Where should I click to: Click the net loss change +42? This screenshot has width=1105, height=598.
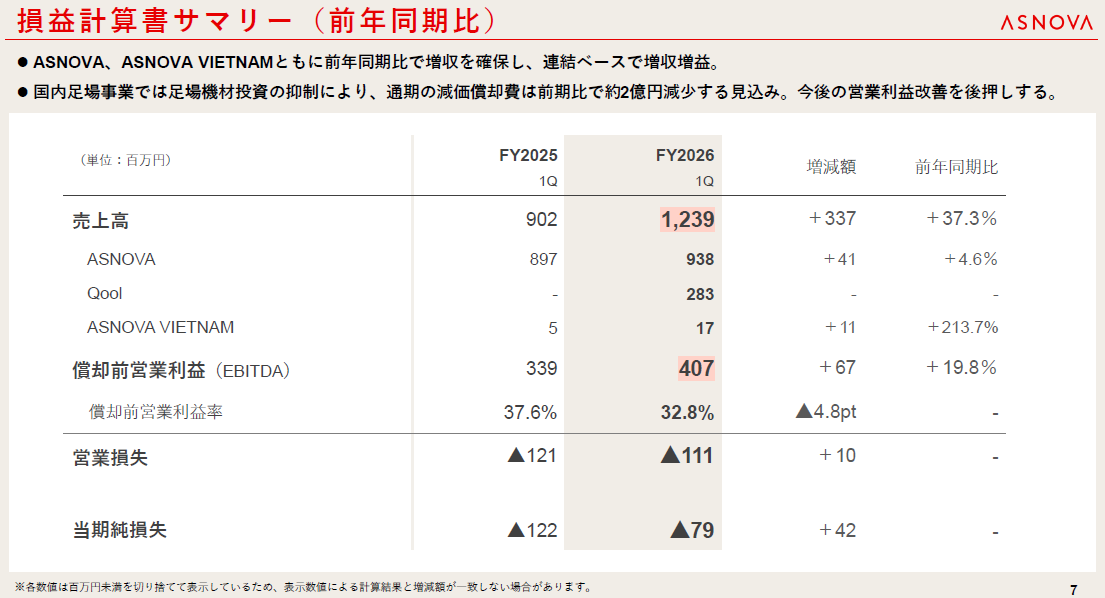coord(837,530)
